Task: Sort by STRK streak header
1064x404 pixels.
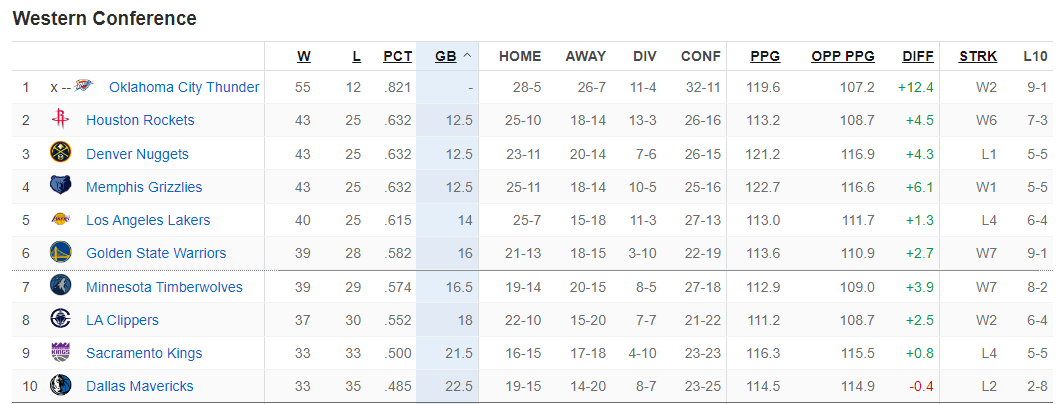Action: [977, 56]
